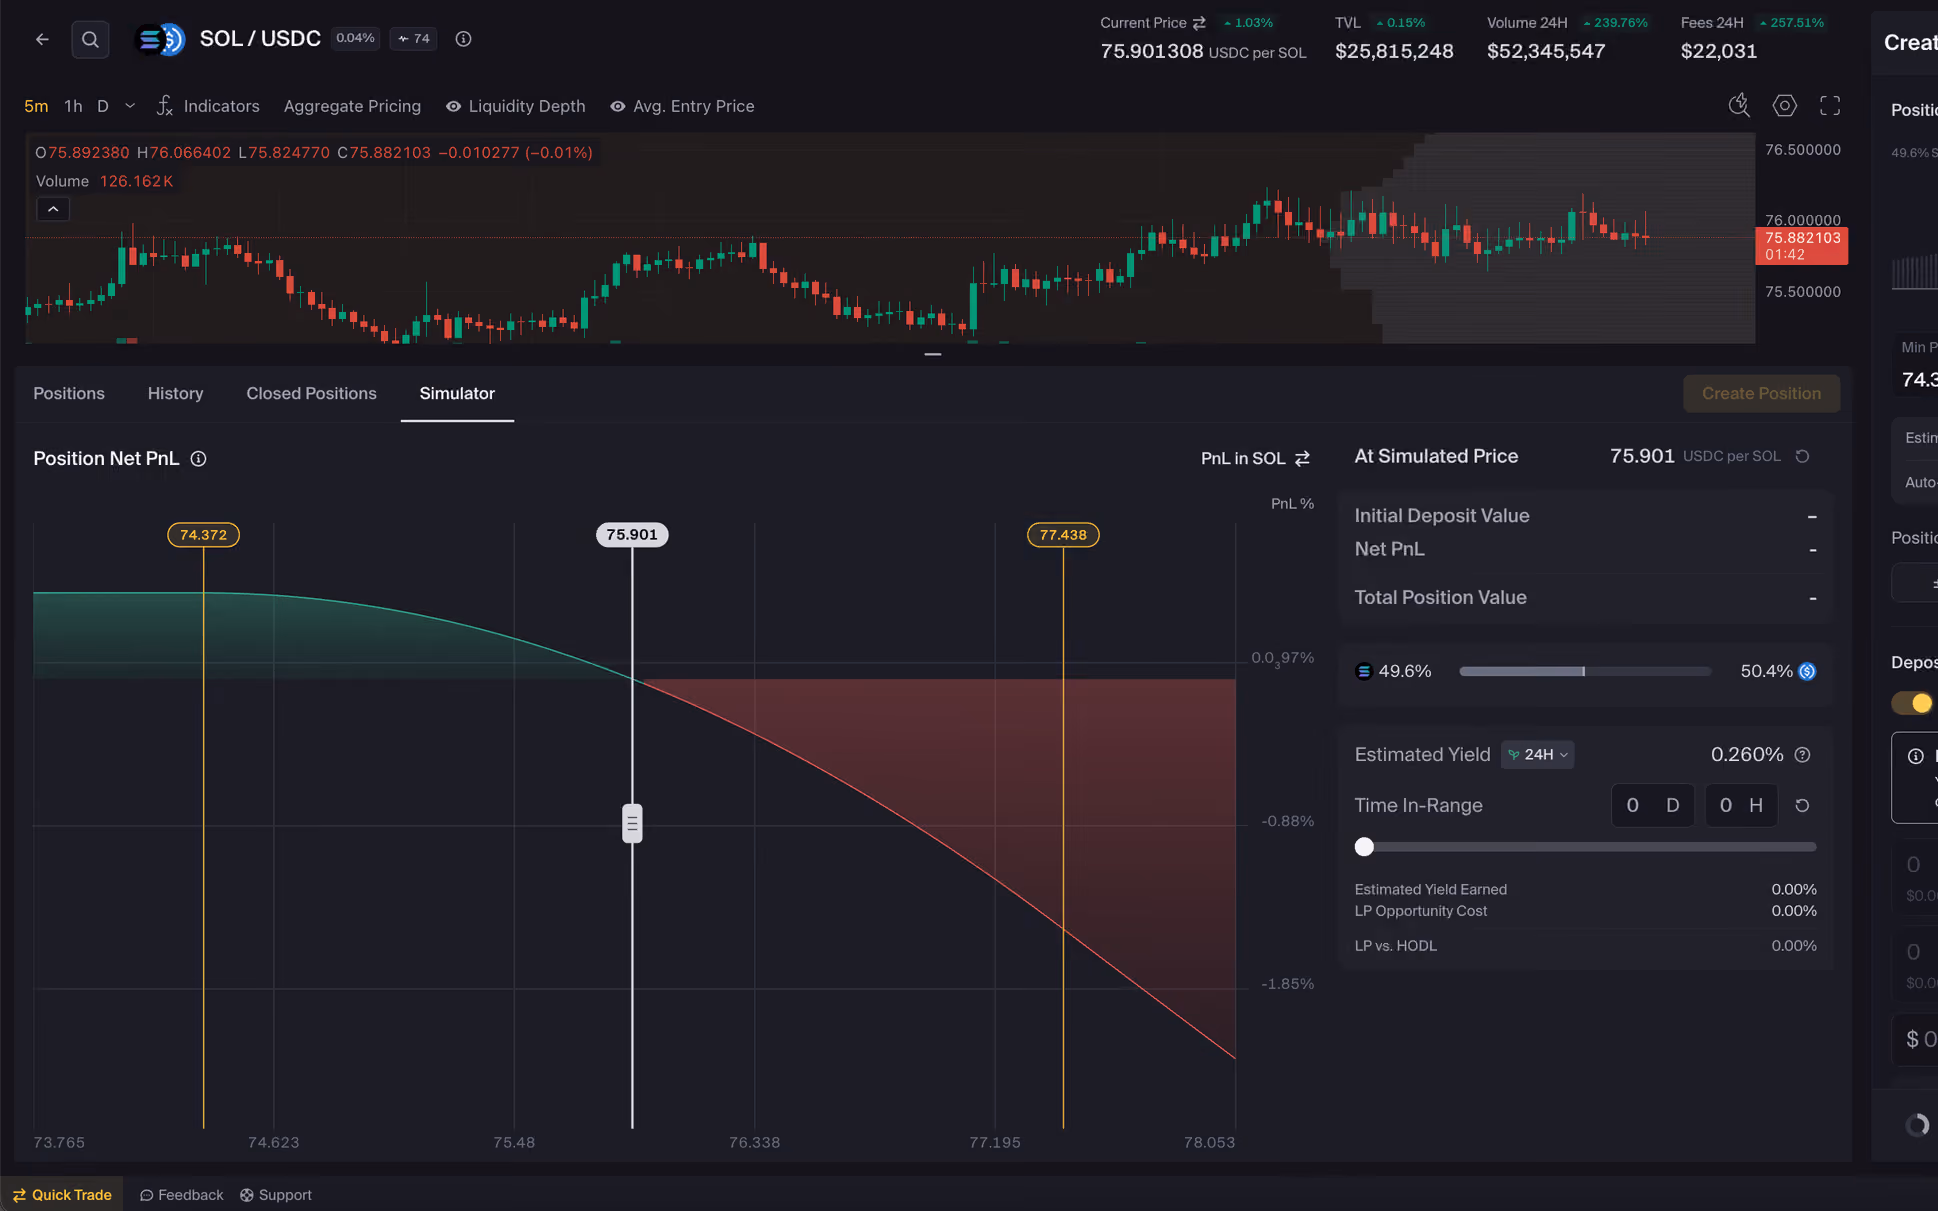Expand the timeframe dropdown chevron
1938x1211 pixels.
pyautogui.click(x=130, y=106)
